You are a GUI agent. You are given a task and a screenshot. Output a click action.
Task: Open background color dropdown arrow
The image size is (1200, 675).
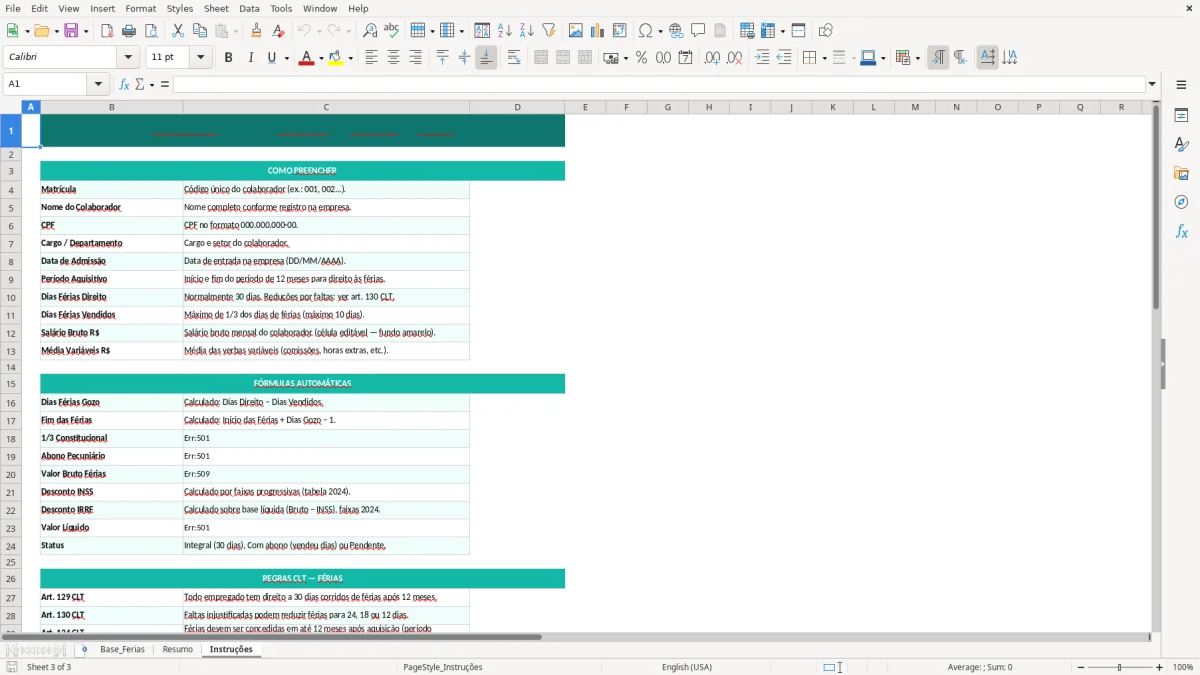(350, 58)
